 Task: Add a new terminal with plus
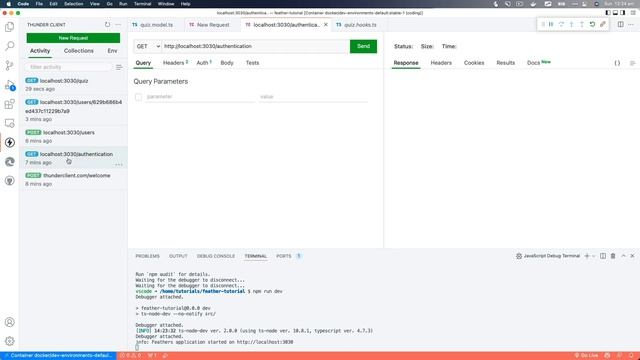point(587,256)
